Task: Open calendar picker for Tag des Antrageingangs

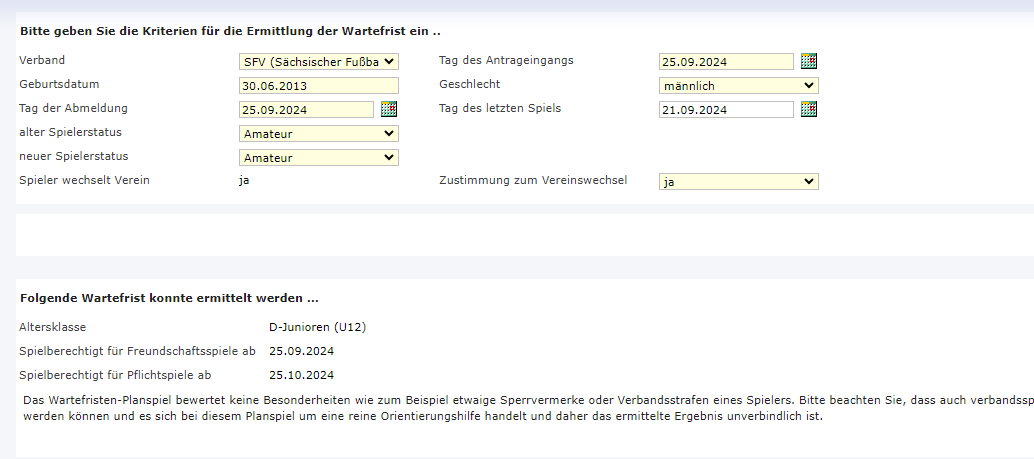Action: [x=809, y=61]
